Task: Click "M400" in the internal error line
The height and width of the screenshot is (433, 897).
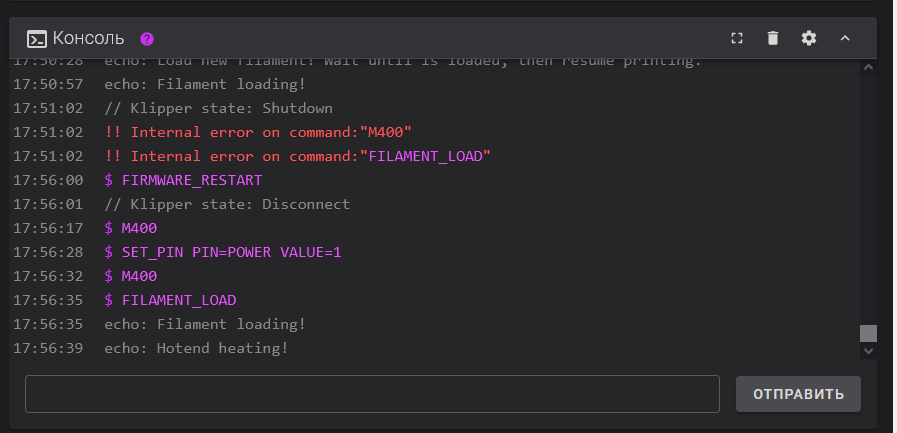Action: [x=386, y=132]
